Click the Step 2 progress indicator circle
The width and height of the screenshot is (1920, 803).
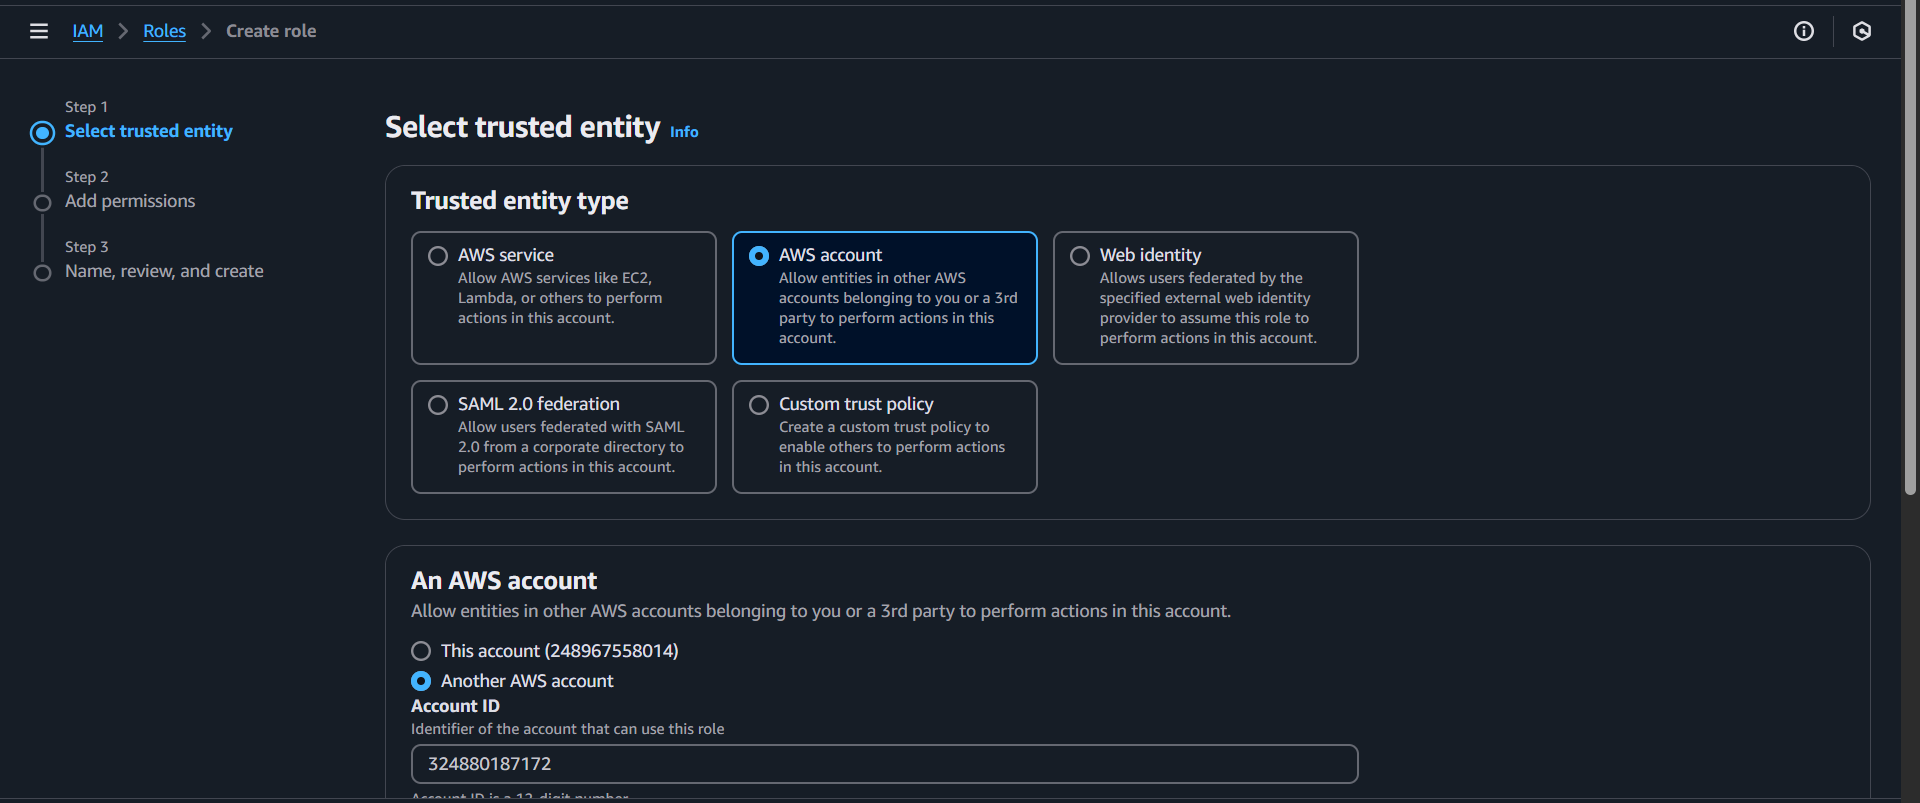tap(42, 203)
